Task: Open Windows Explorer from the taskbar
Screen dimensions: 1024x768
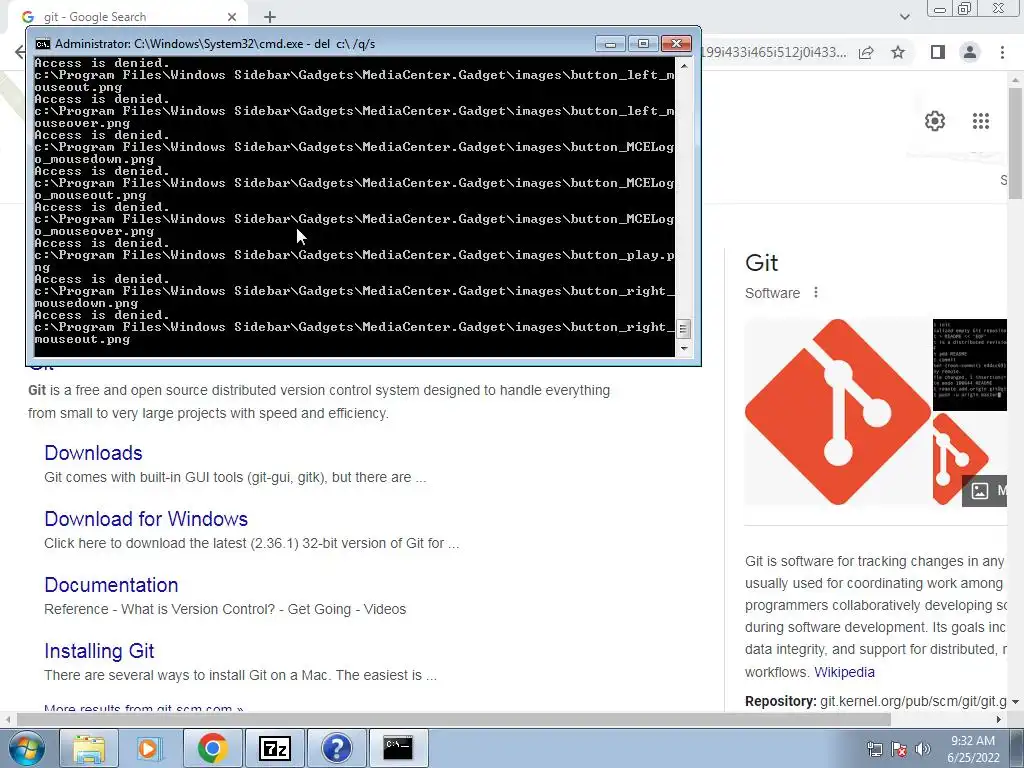Action: tap(89, 748)
